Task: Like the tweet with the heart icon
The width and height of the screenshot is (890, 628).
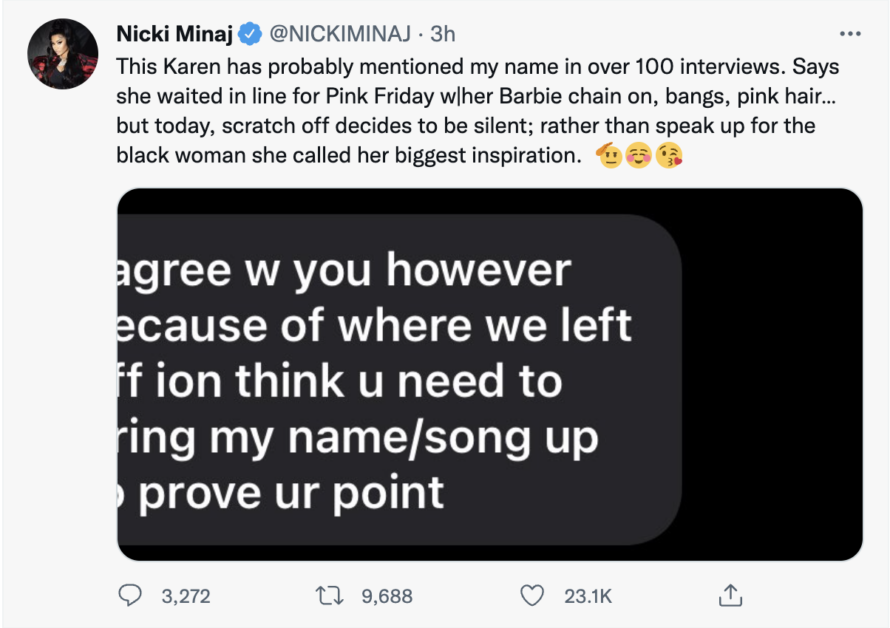Action: [532, 596]
